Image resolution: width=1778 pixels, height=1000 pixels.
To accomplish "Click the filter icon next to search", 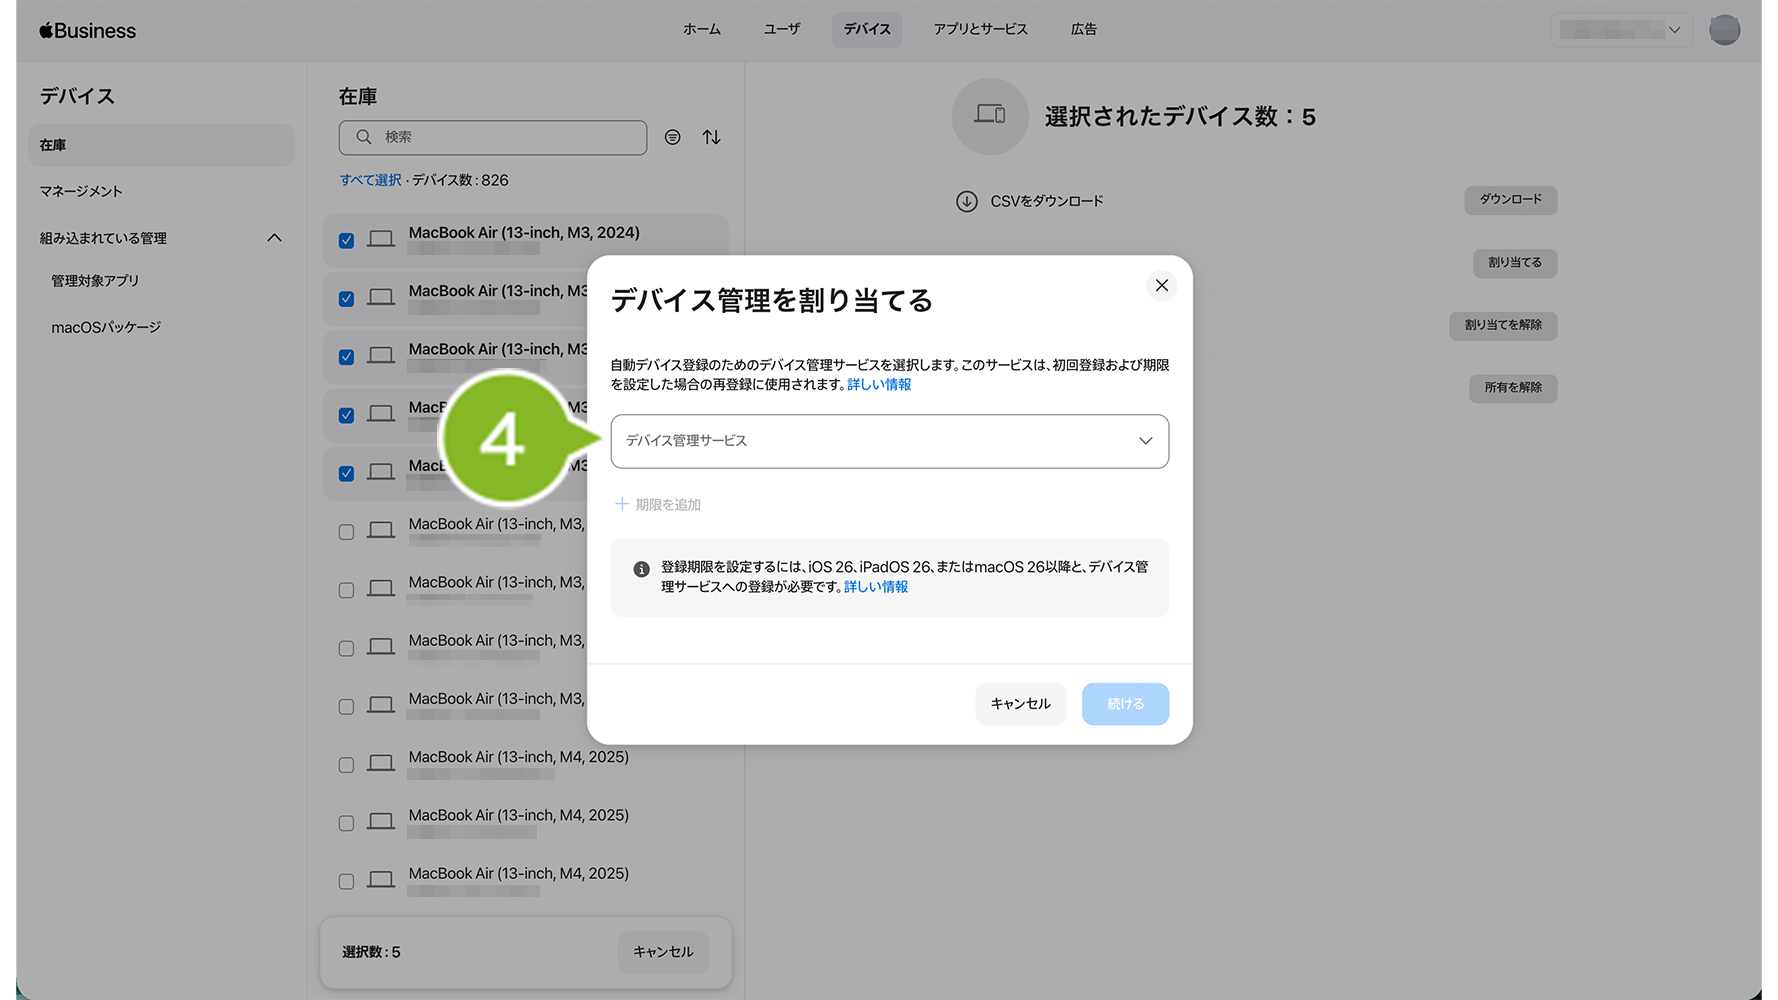I will pyautogui.click(x=673, y=137).
